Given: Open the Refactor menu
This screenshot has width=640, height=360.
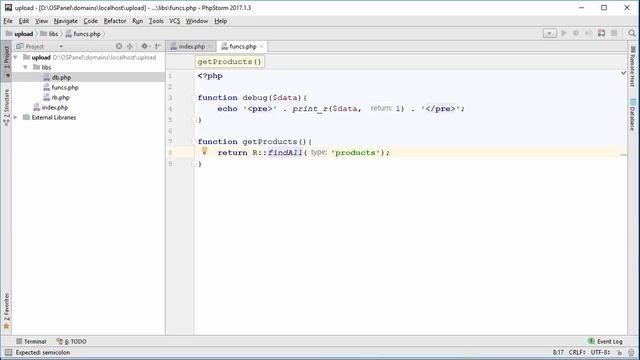Looking at the screenshot, I should coord(115,21).
